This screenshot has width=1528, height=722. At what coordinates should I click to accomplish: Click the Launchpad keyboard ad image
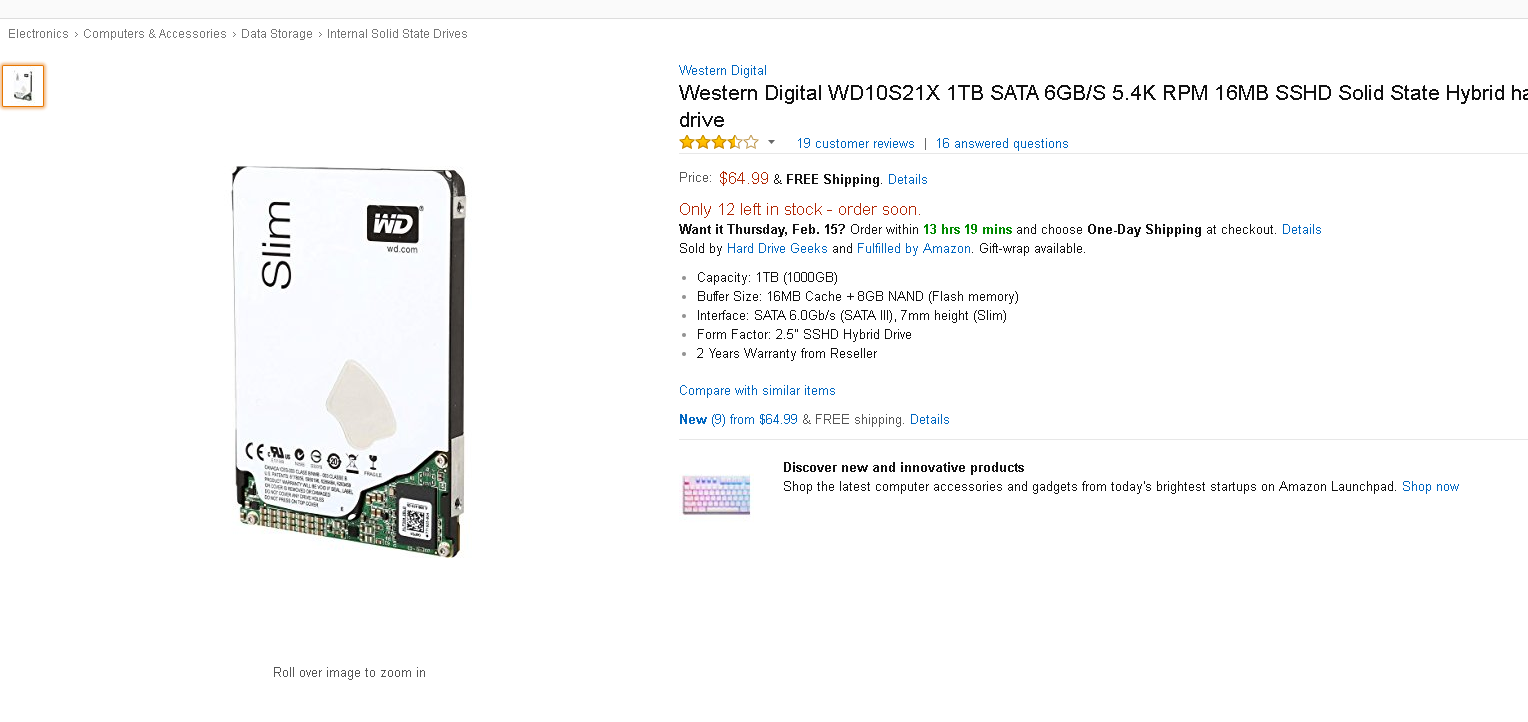[716, 495]
